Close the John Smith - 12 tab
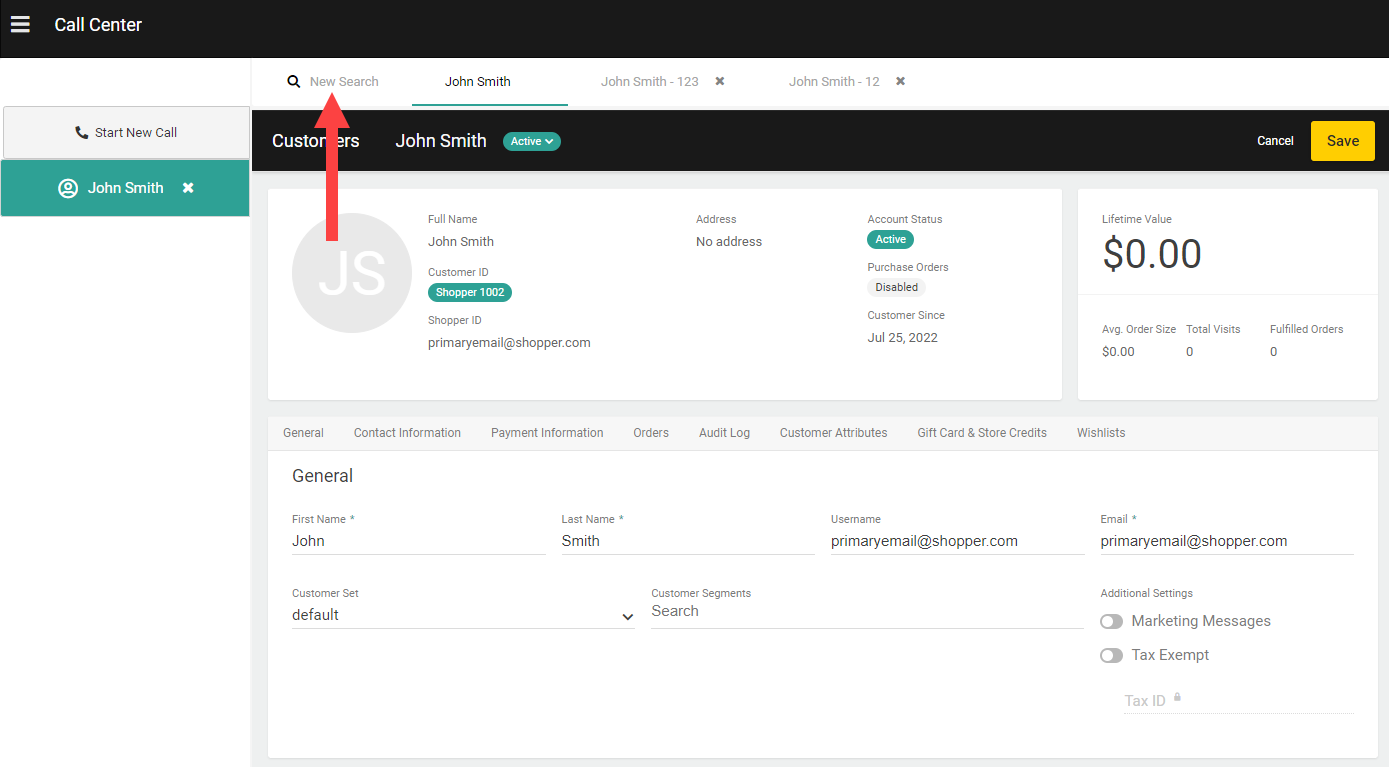The image size is (1389, 767). coord(899,81)
